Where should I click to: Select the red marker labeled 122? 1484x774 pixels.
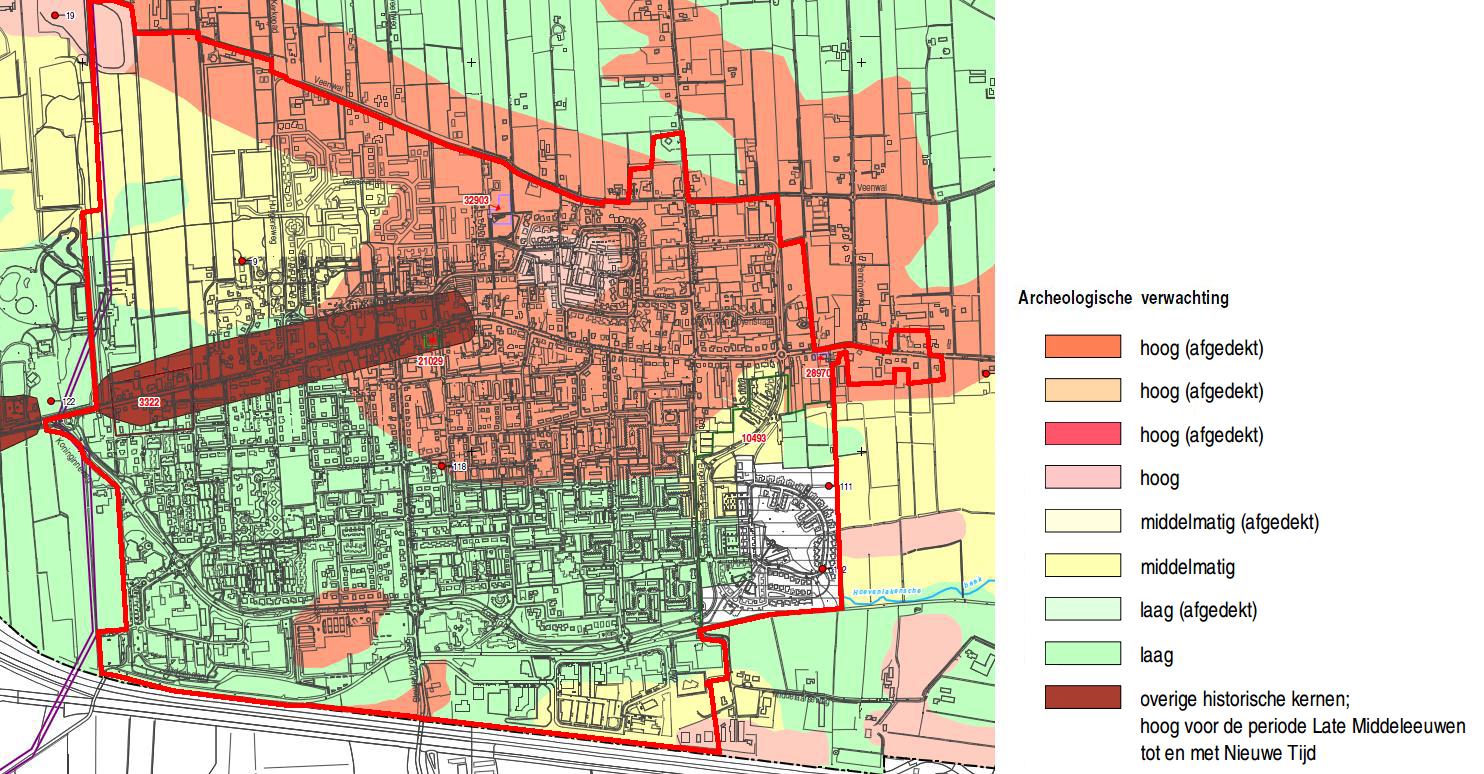point(51,401)
